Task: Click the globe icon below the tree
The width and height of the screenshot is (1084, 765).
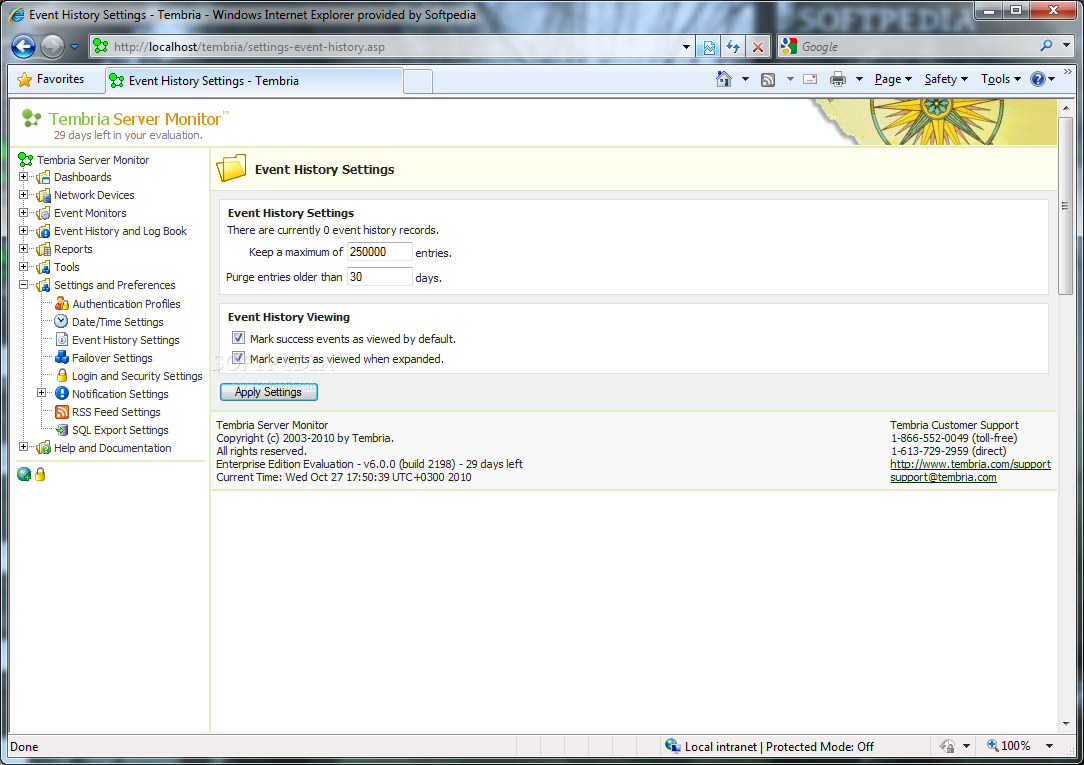Action: (x=24, y=474)
